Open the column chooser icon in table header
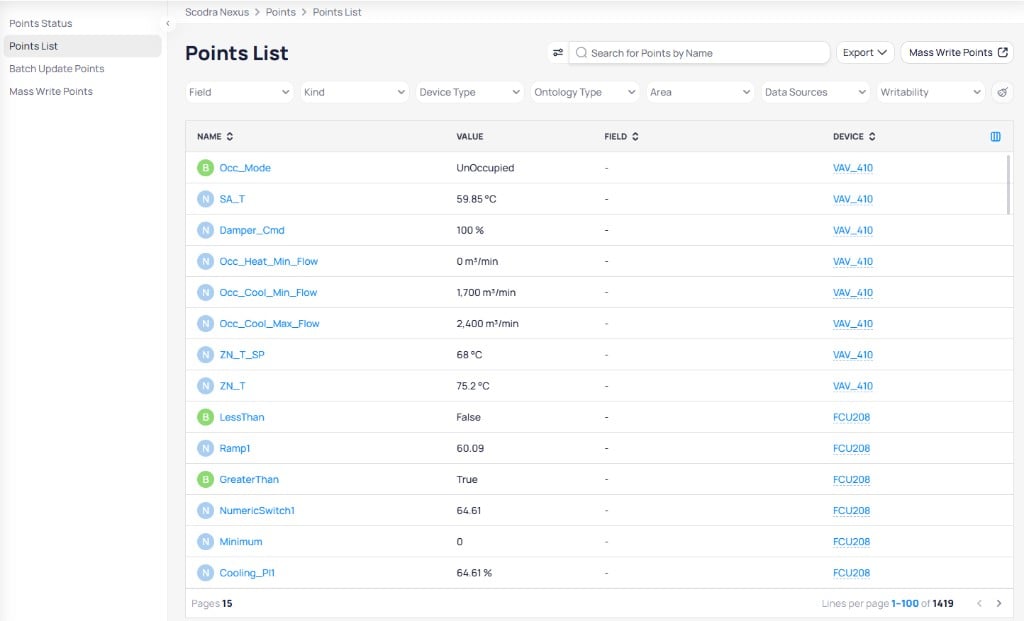The height and width of the screenshot is (621, 1024). (995, 136)
